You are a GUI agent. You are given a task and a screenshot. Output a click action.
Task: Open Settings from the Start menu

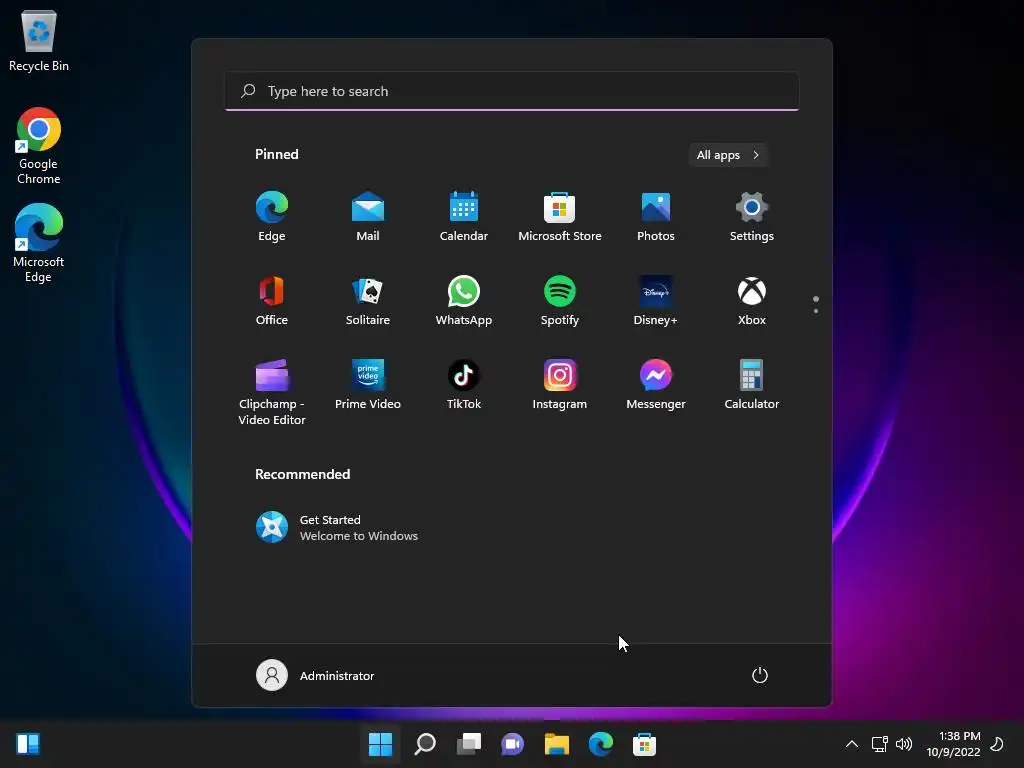point(752,217)
